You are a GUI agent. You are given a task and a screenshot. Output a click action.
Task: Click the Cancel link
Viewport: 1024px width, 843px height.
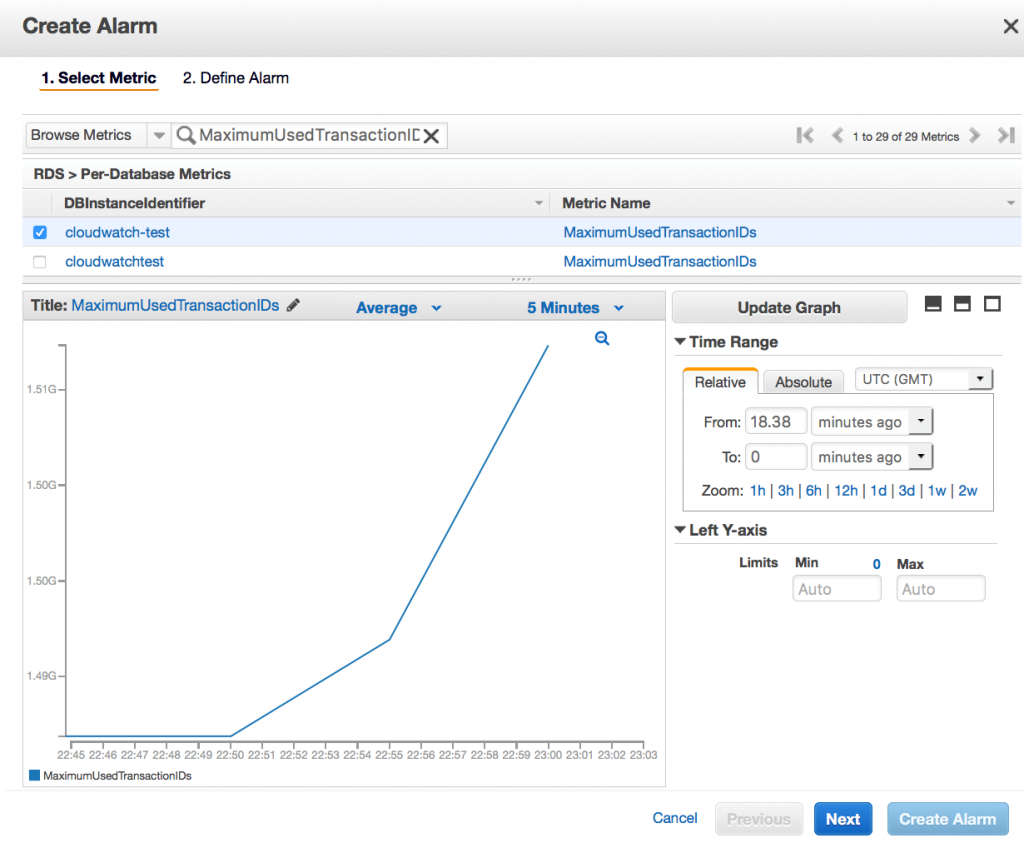point(675,818)
